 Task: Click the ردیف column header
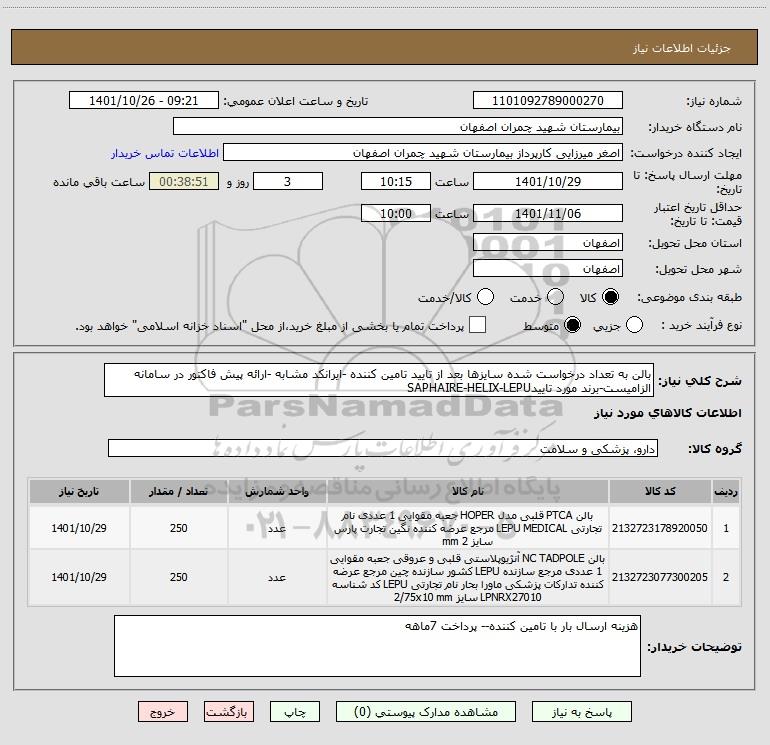726,492
